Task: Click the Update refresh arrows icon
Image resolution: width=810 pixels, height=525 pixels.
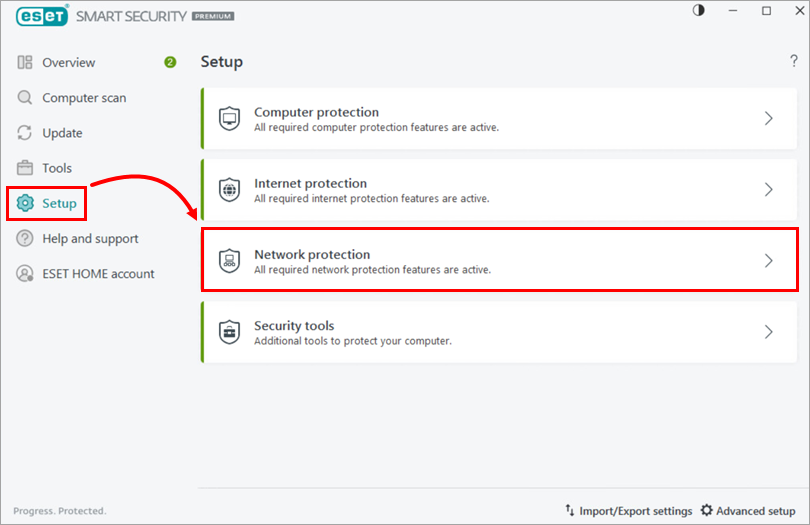Action: [x=25, y=133]
